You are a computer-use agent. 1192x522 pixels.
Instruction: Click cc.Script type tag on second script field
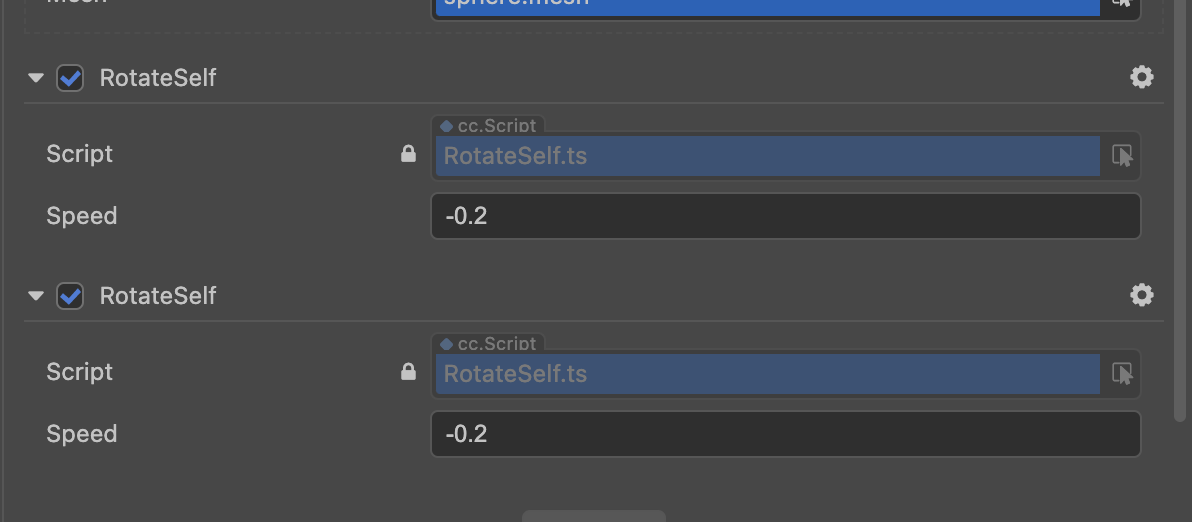point(490,344)
